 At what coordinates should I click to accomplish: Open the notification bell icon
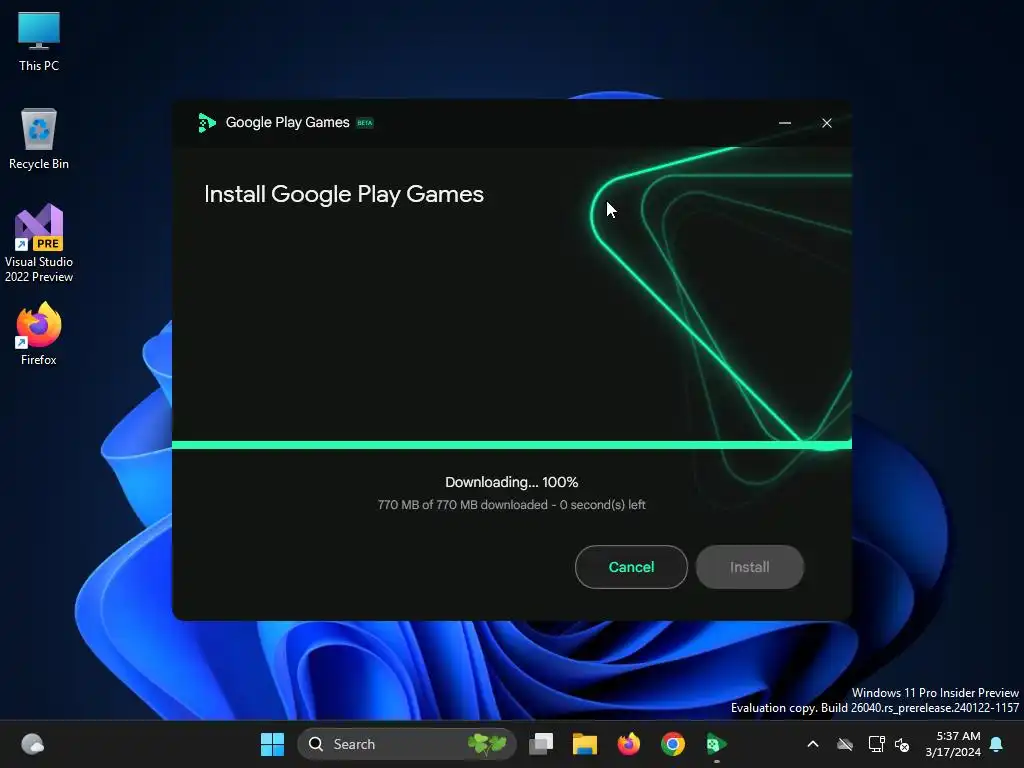(997, 744)
